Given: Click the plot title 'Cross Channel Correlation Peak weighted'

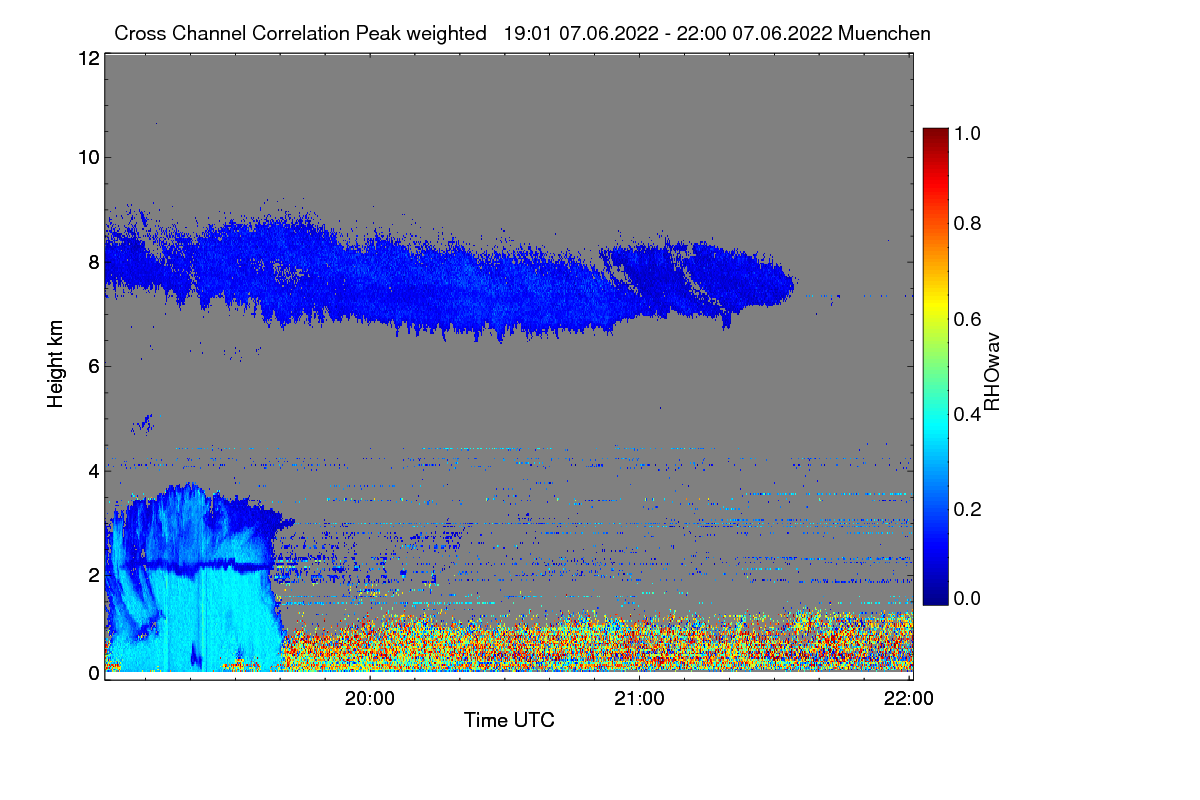Looking at the screenshot, I should point(300,33).
